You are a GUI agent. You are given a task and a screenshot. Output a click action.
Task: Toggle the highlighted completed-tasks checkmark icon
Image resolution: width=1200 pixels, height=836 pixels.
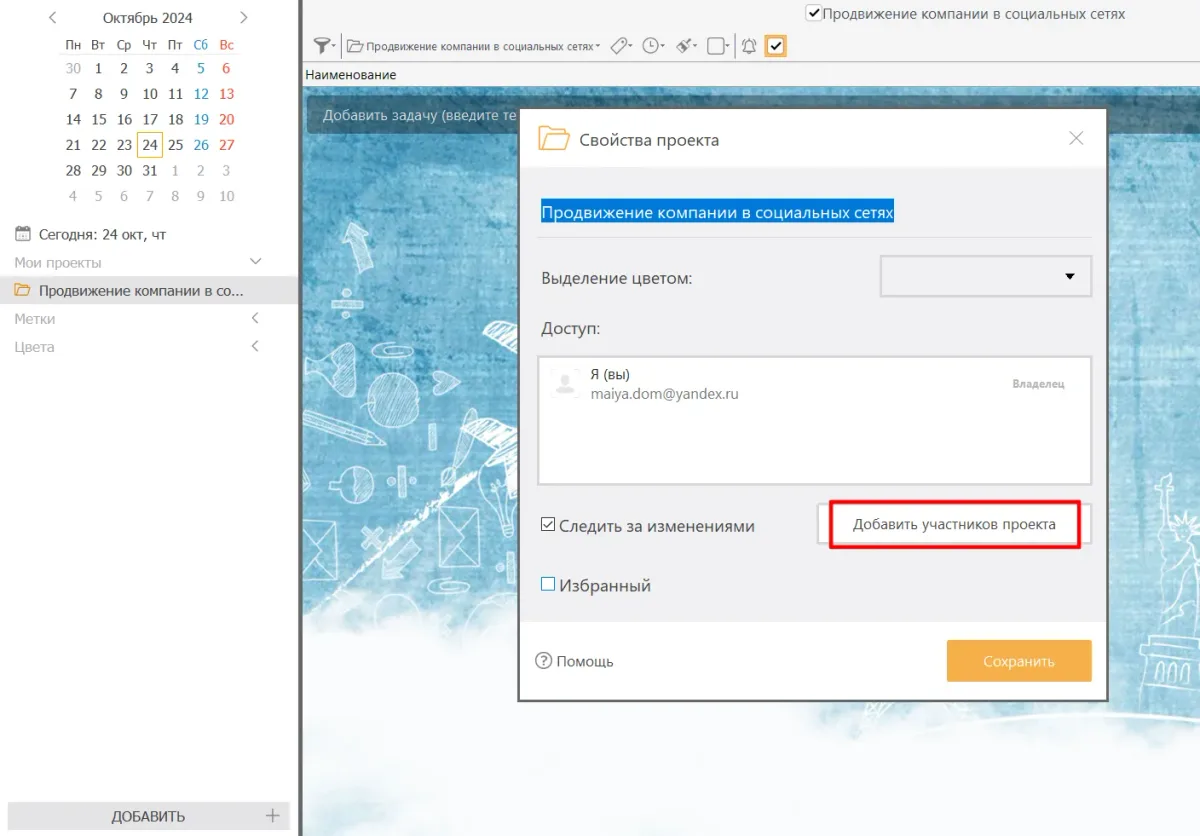(775, 46)
